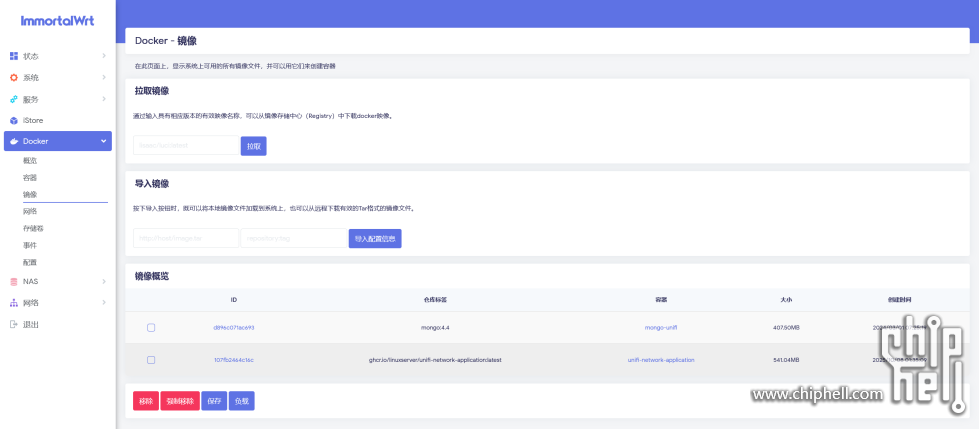This screenshot has width=979, height=429.
Task: Click the 退出 logout icon
Action: point(14,324)
